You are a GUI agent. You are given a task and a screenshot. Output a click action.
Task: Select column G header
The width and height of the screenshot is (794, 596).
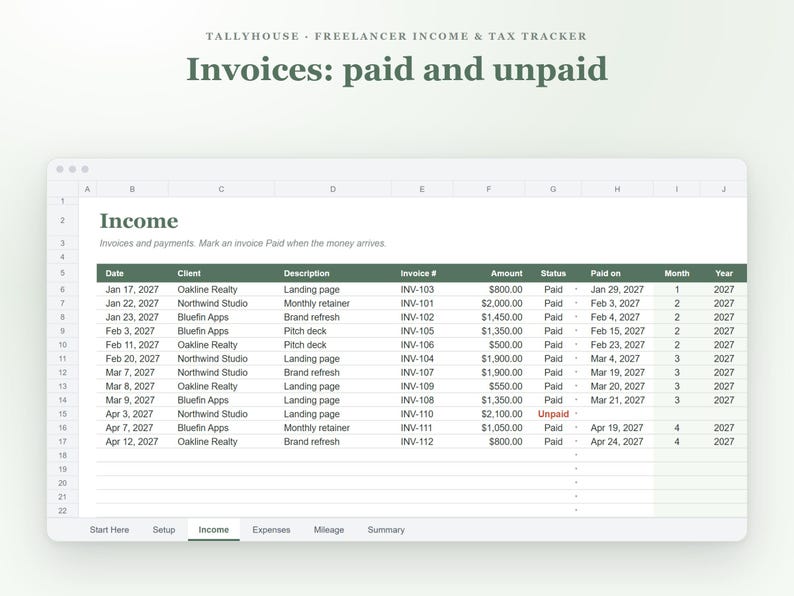pyautogui.click(x=553, y=189)
